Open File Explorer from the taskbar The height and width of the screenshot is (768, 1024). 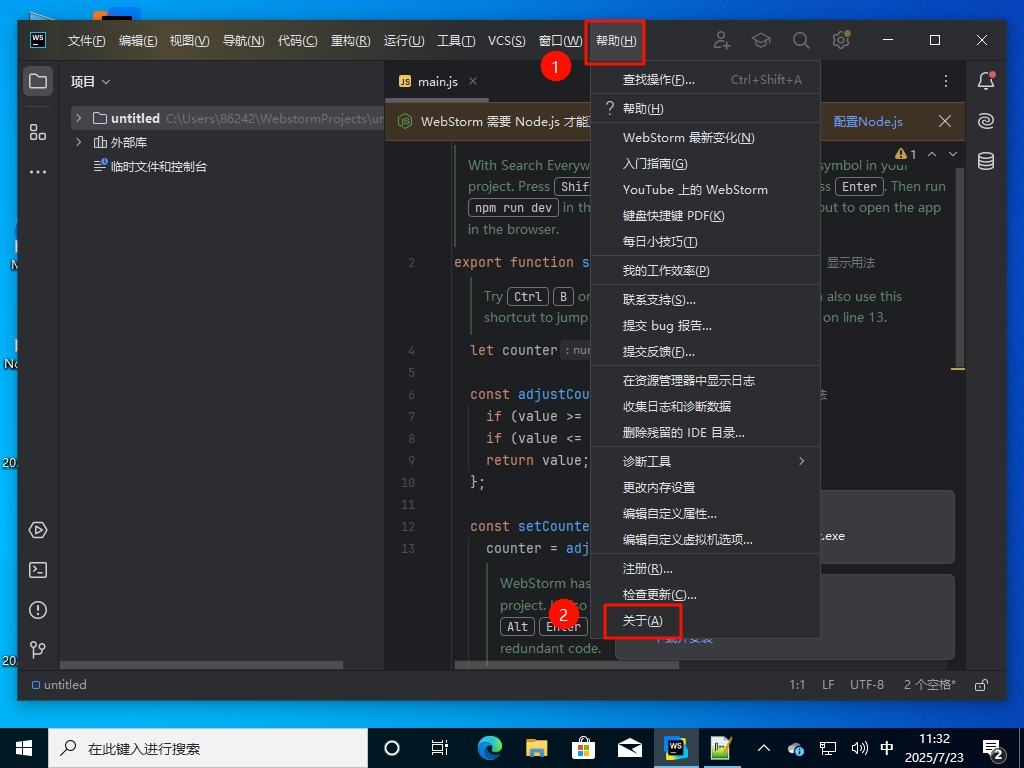click(x=536, y=748)
